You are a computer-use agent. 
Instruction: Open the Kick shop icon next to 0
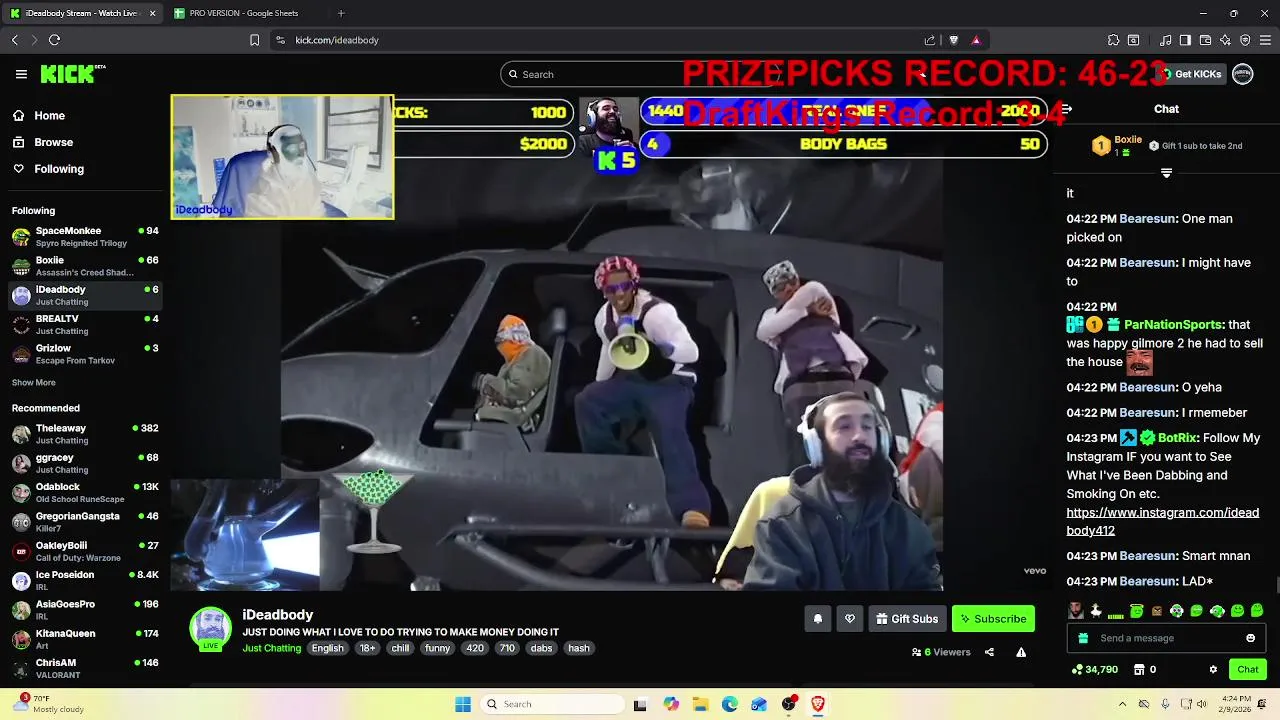(x=1137, y=669)
